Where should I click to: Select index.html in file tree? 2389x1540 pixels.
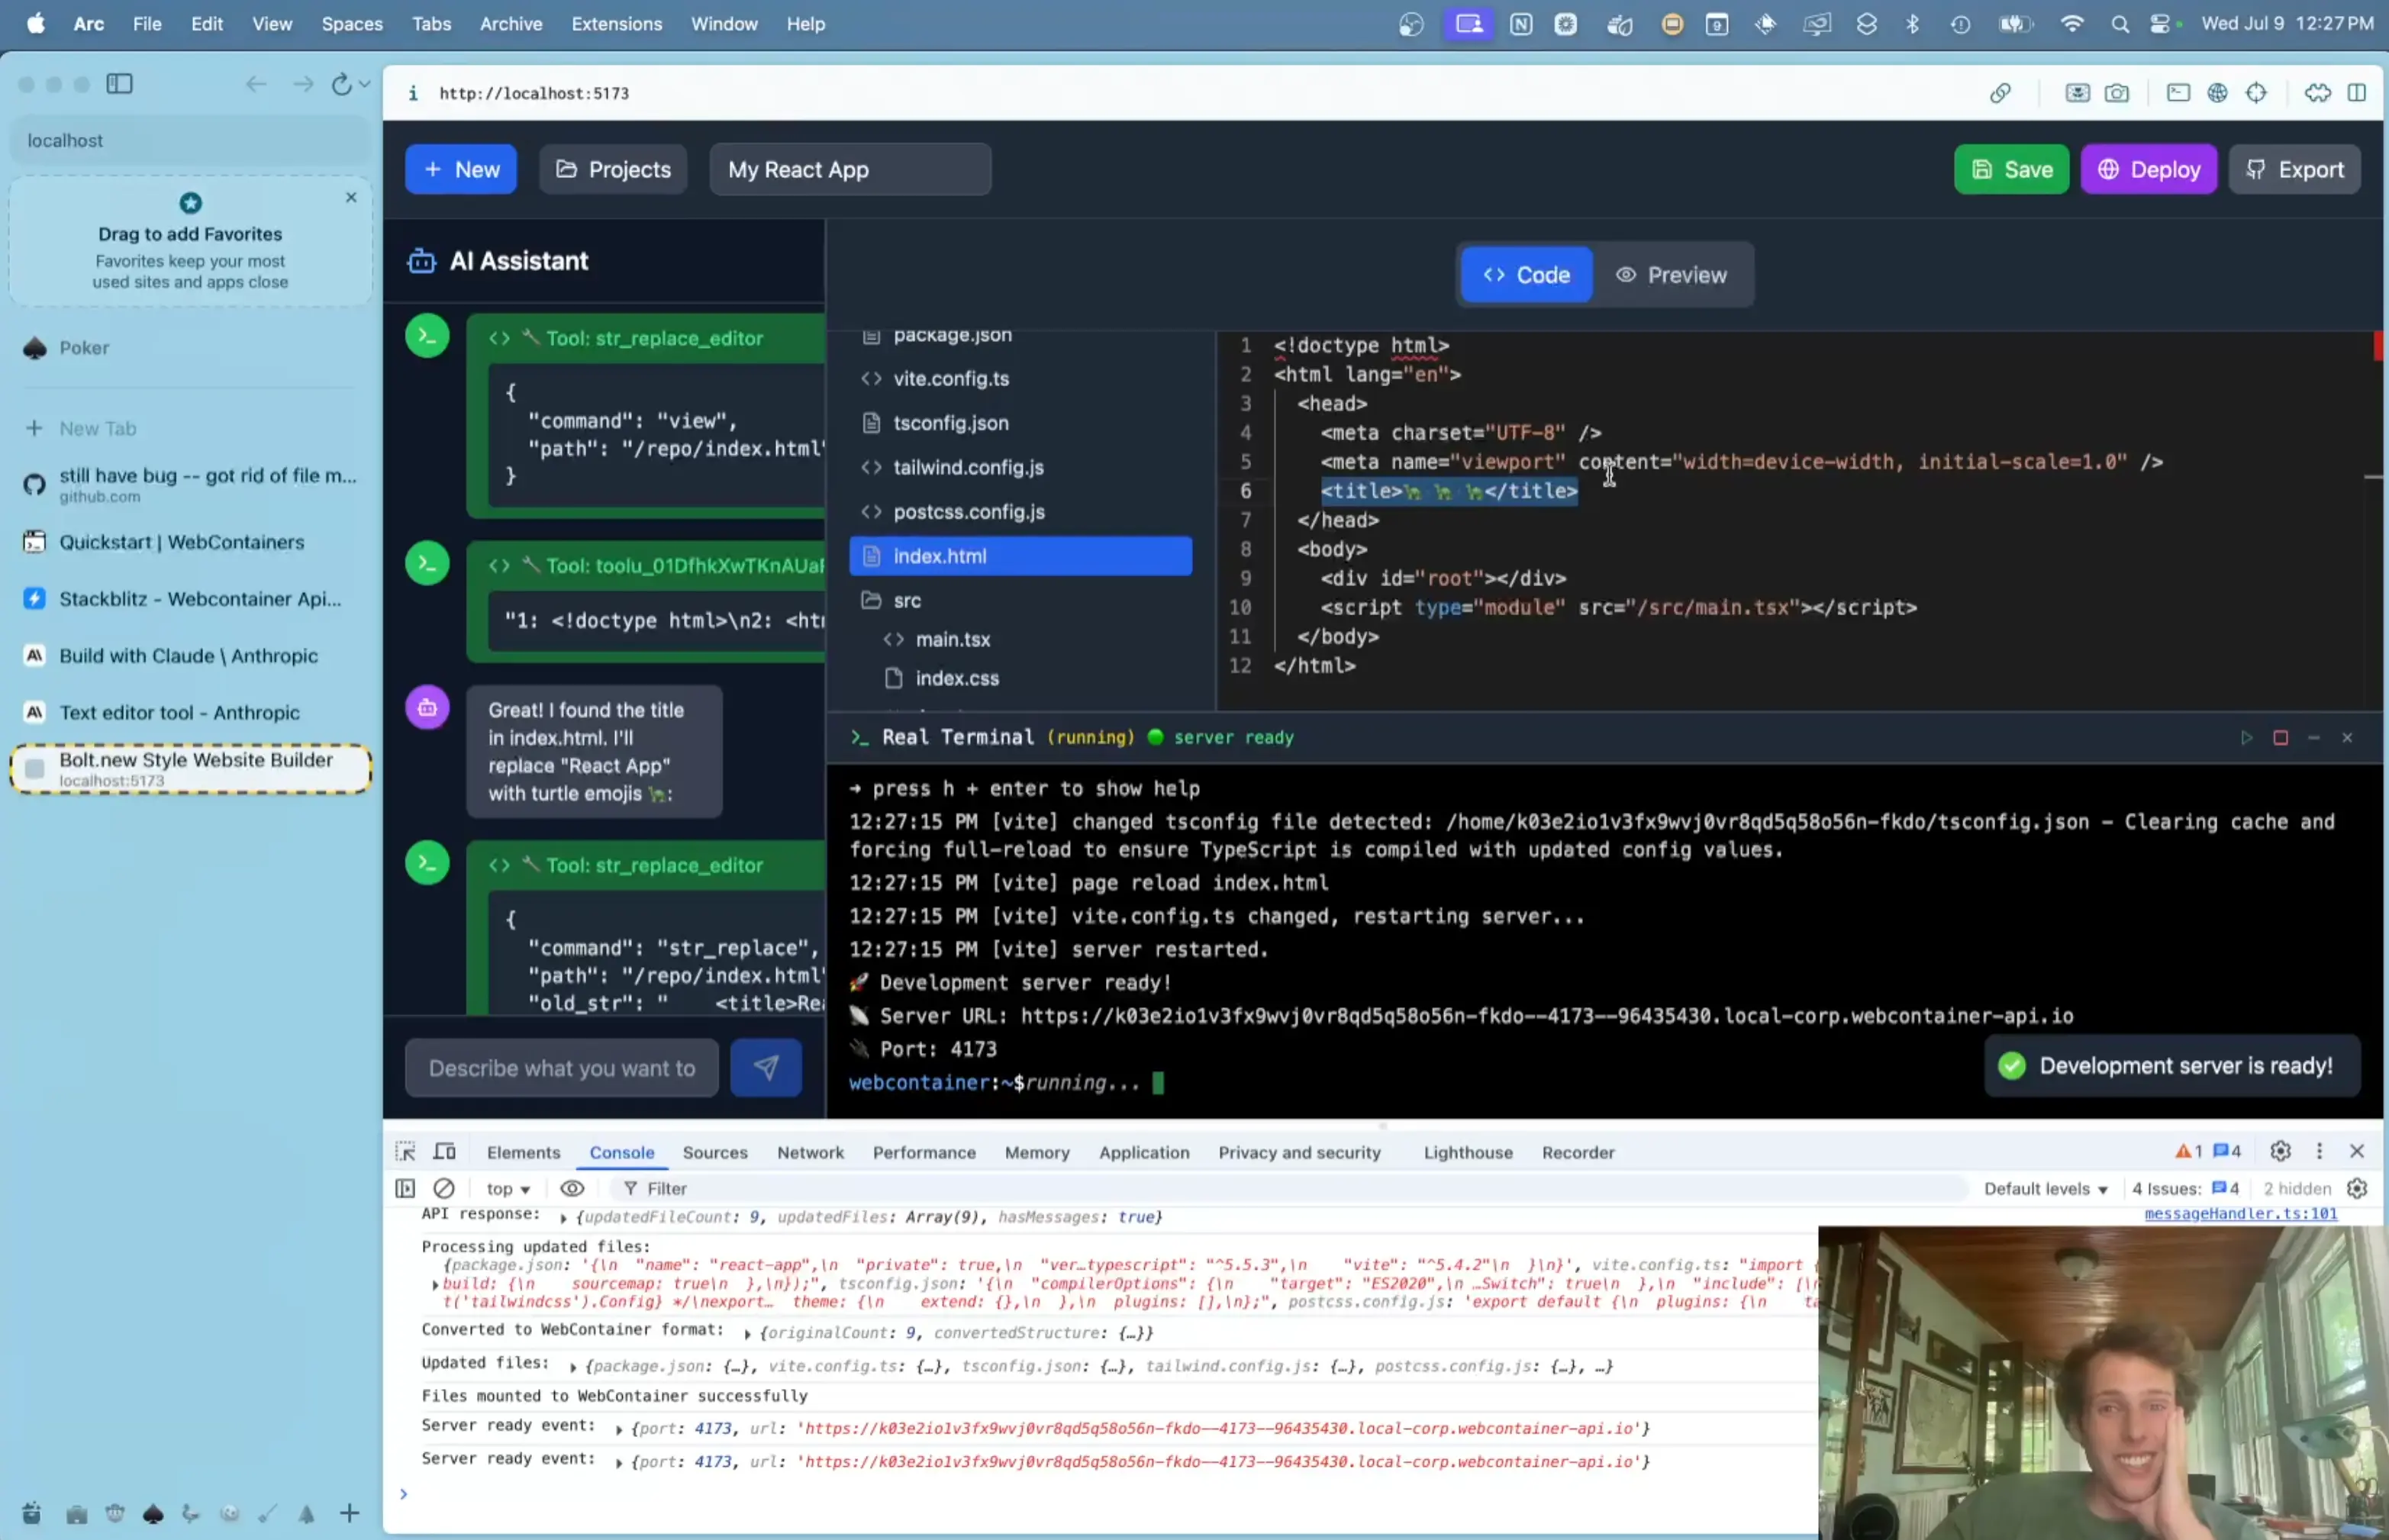(x=1020, y=556)
